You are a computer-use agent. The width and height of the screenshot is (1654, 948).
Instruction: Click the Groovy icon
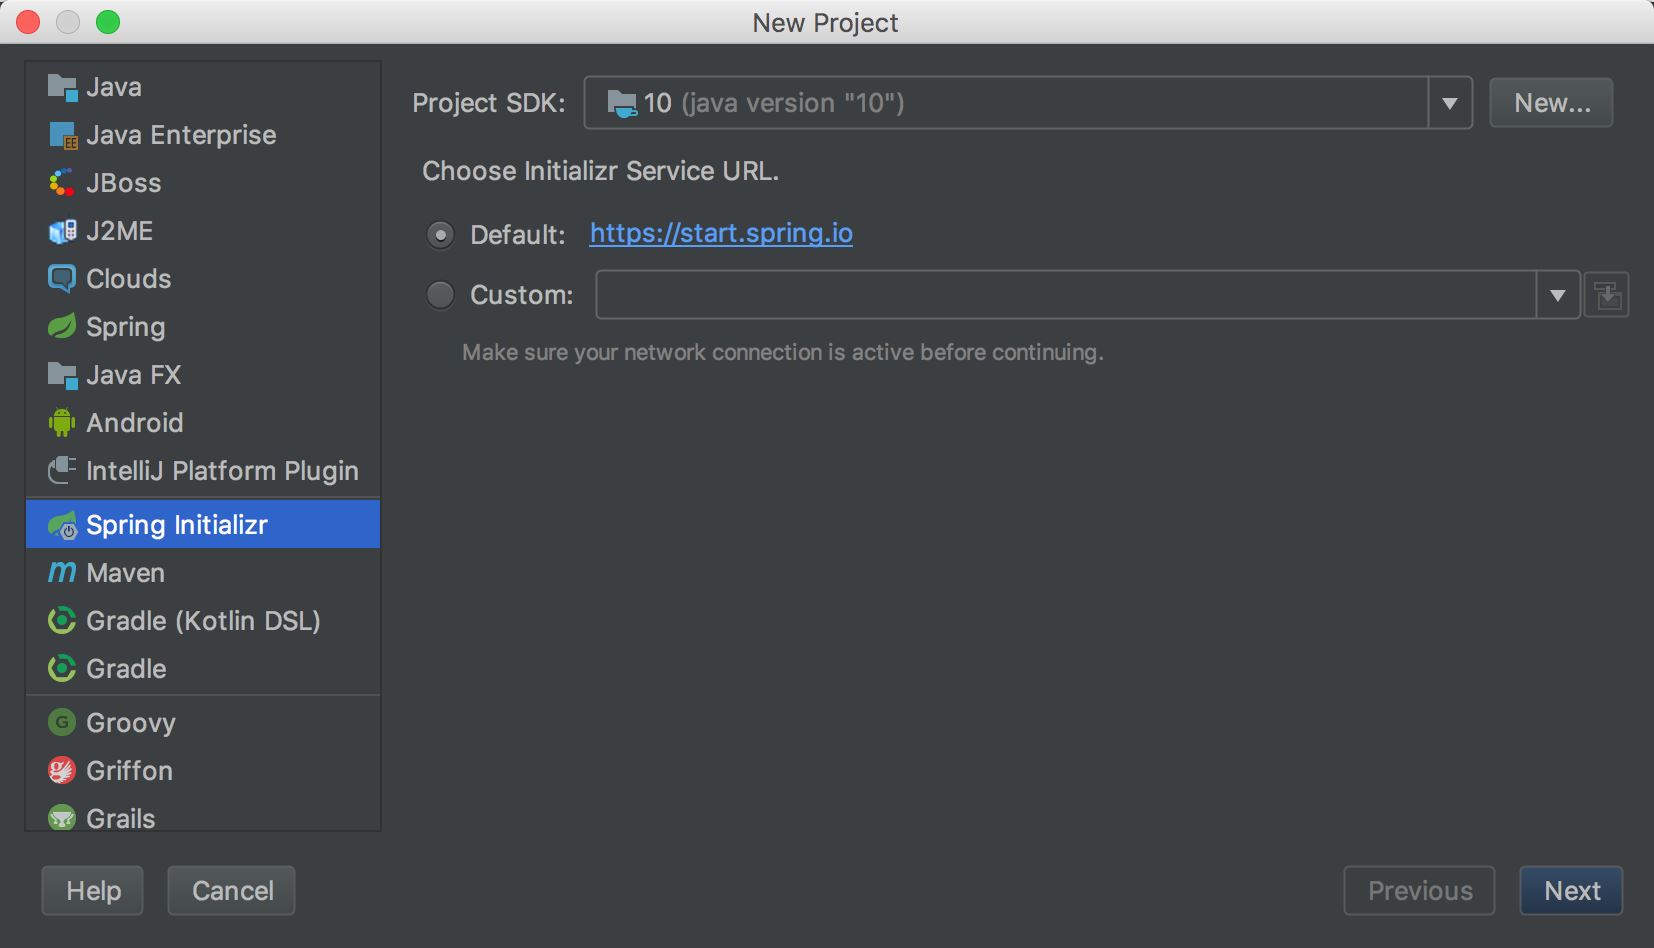62,723
